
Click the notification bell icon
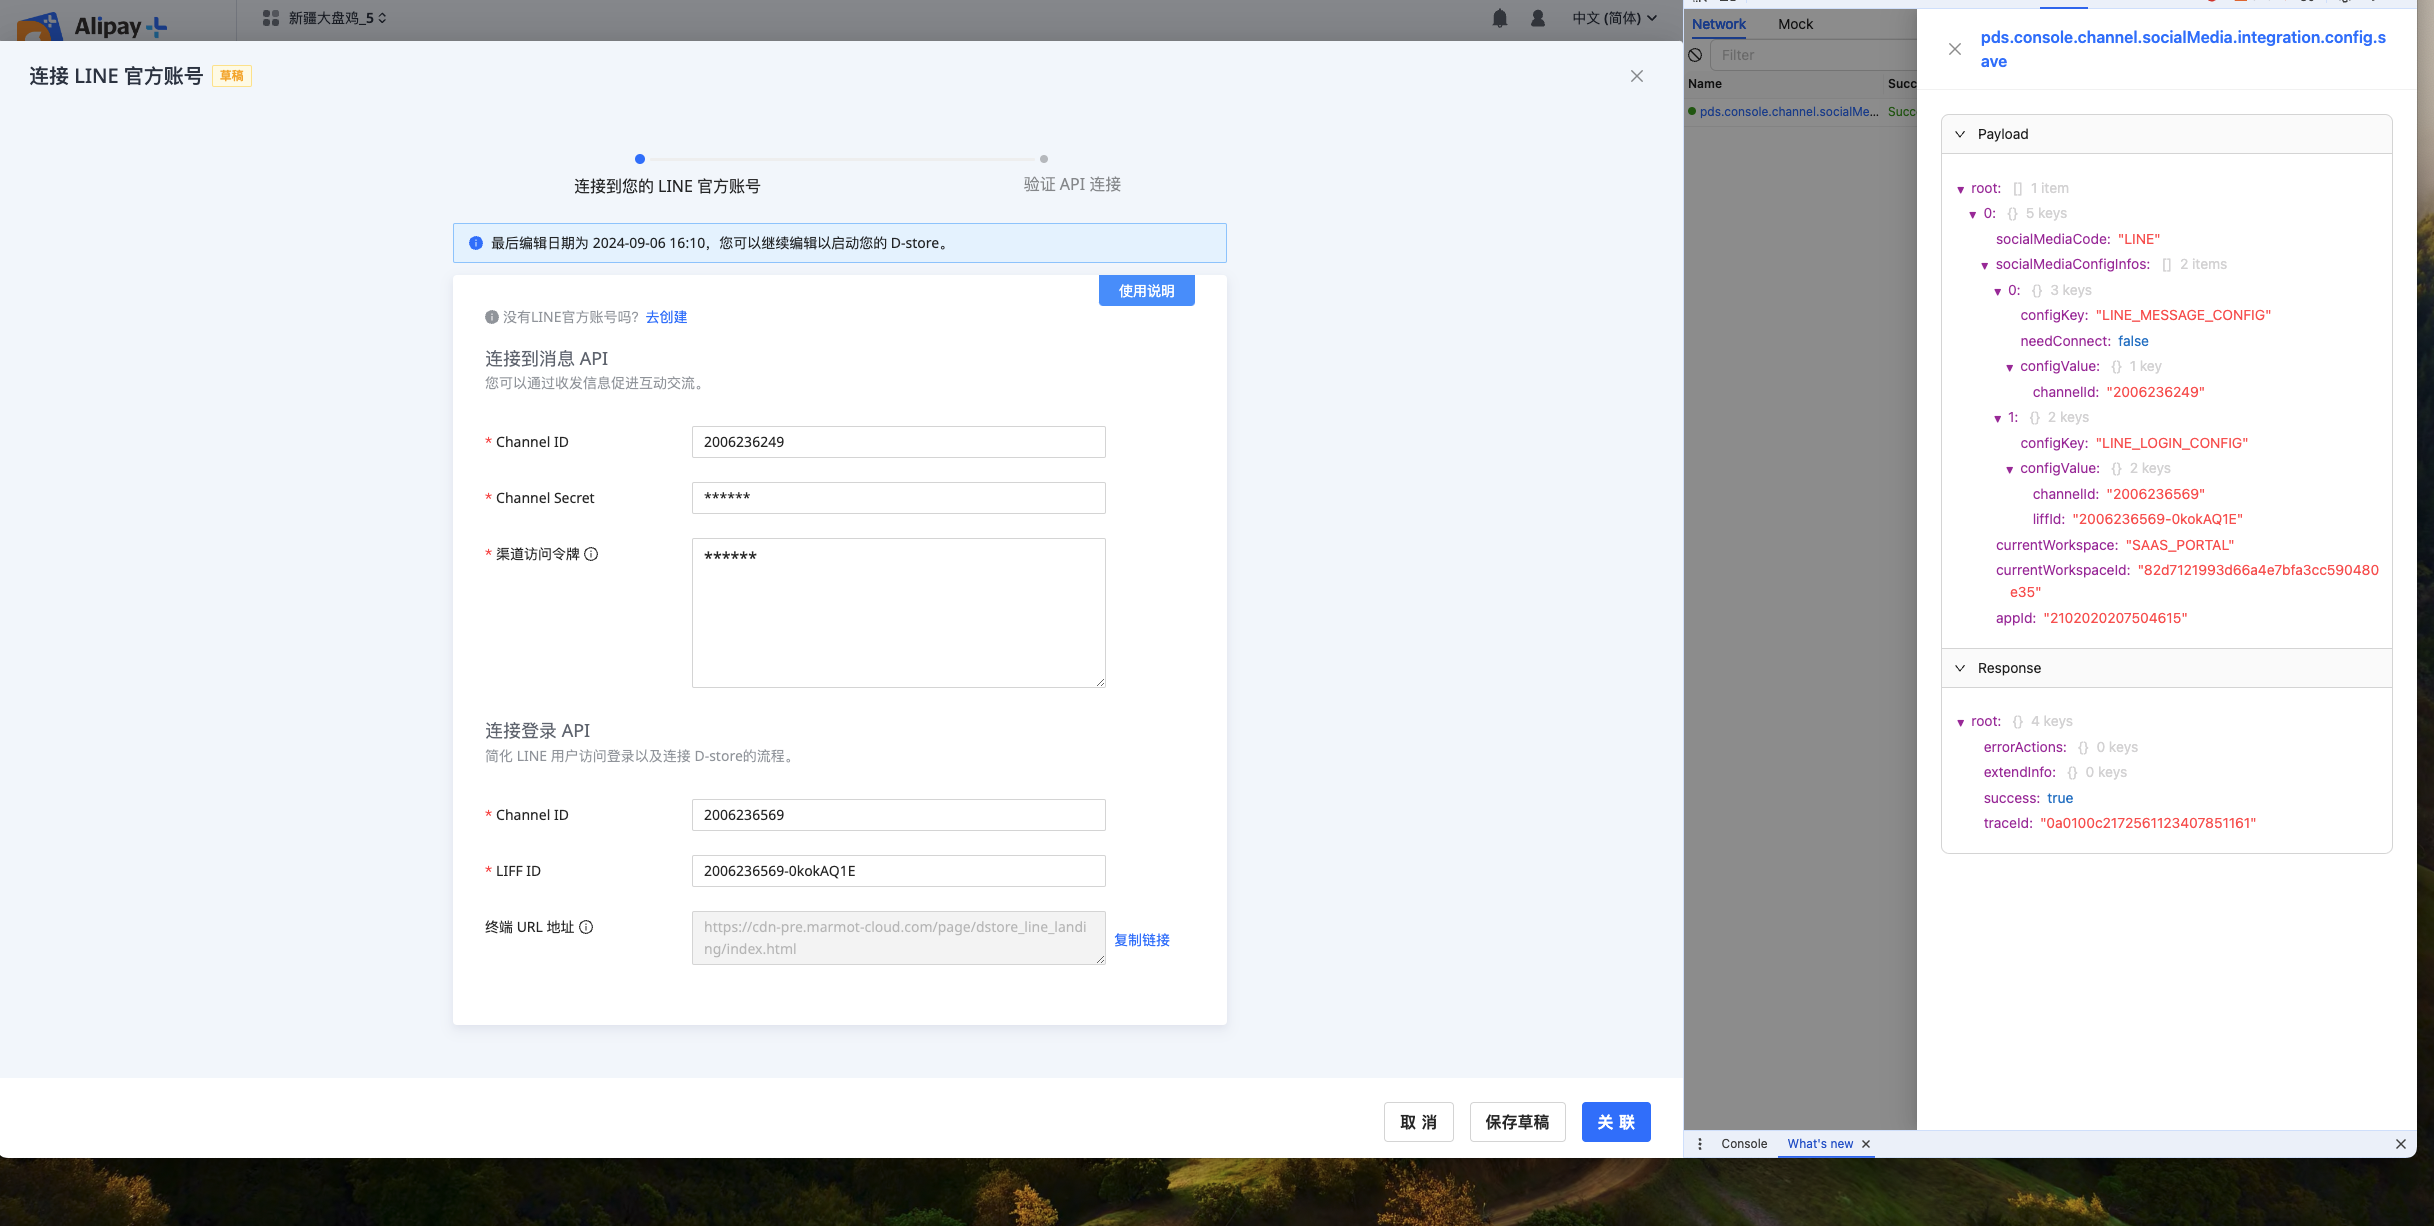pos(1499,18)
